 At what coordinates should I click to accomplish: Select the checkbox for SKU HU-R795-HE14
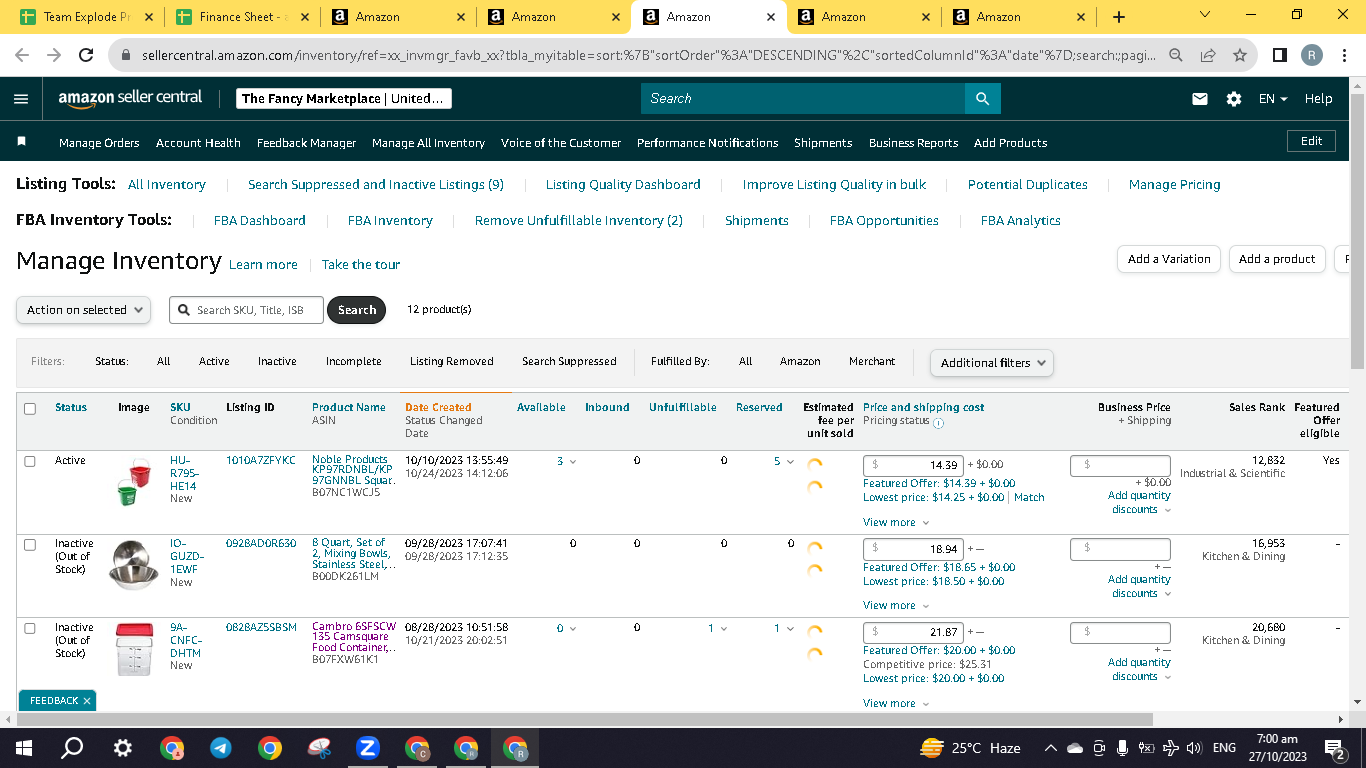[30, 461]
